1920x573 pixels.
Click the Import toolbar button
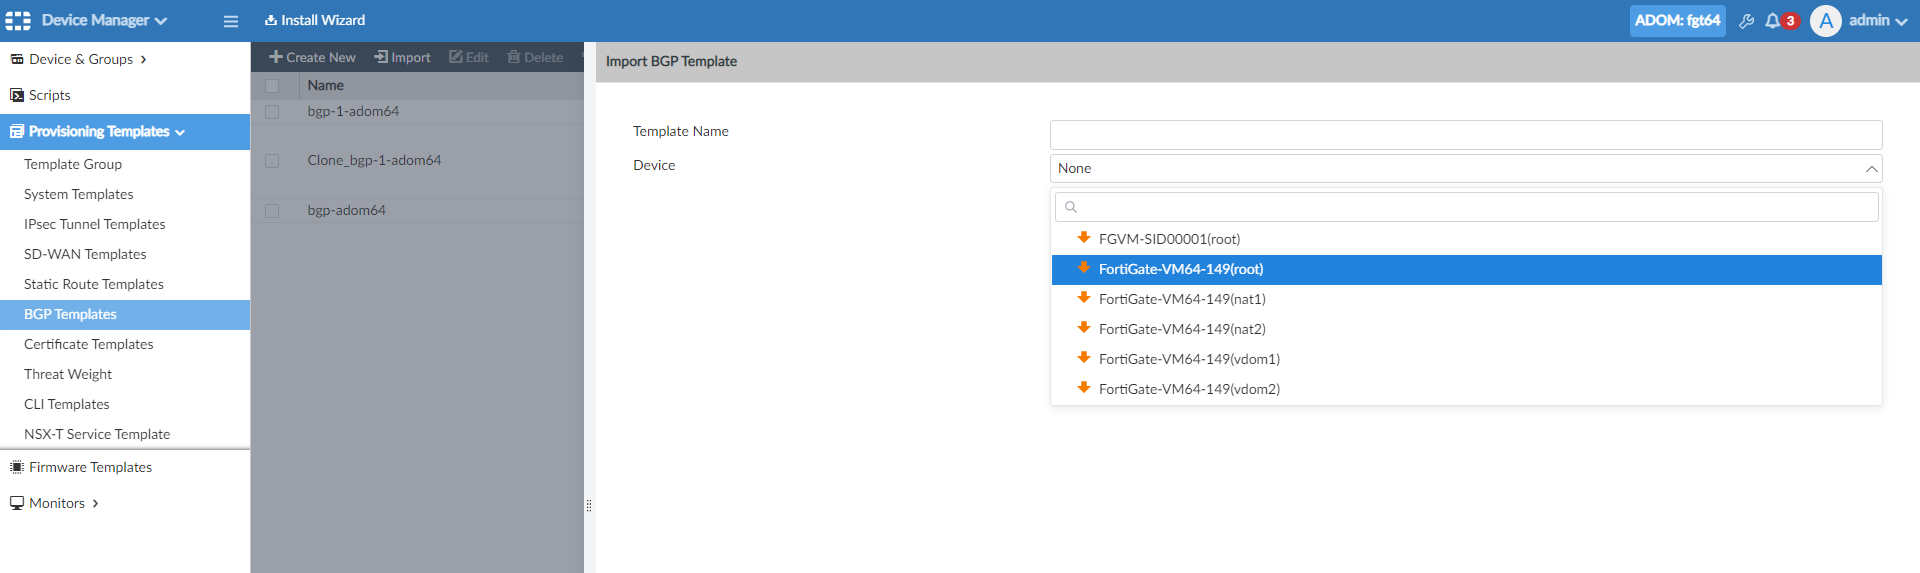coord(402,57)
